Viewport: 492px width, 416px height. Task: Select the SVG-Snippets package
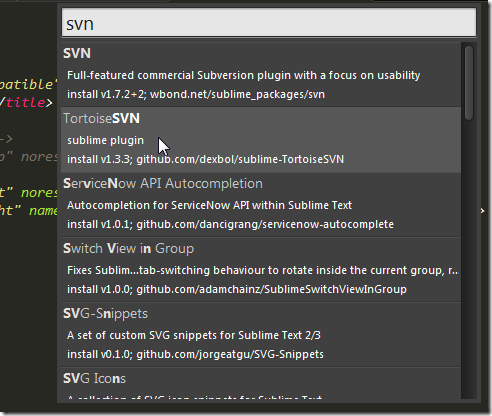pyautogui.click(x=261, y=335)
